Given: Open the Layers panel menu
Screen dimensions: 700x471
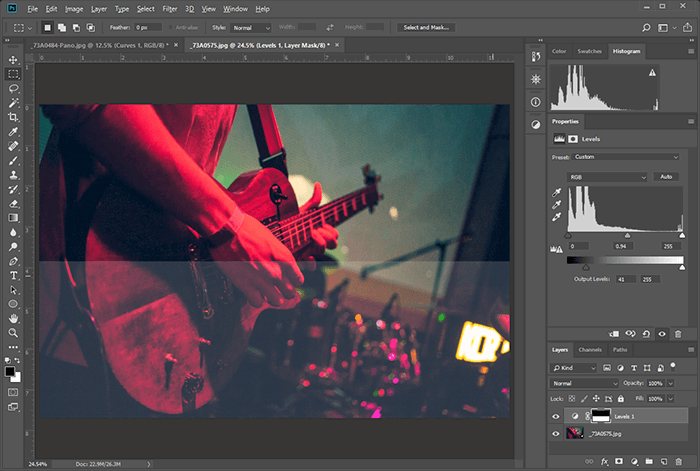Looking at the screenshot, I should point(691,350).
